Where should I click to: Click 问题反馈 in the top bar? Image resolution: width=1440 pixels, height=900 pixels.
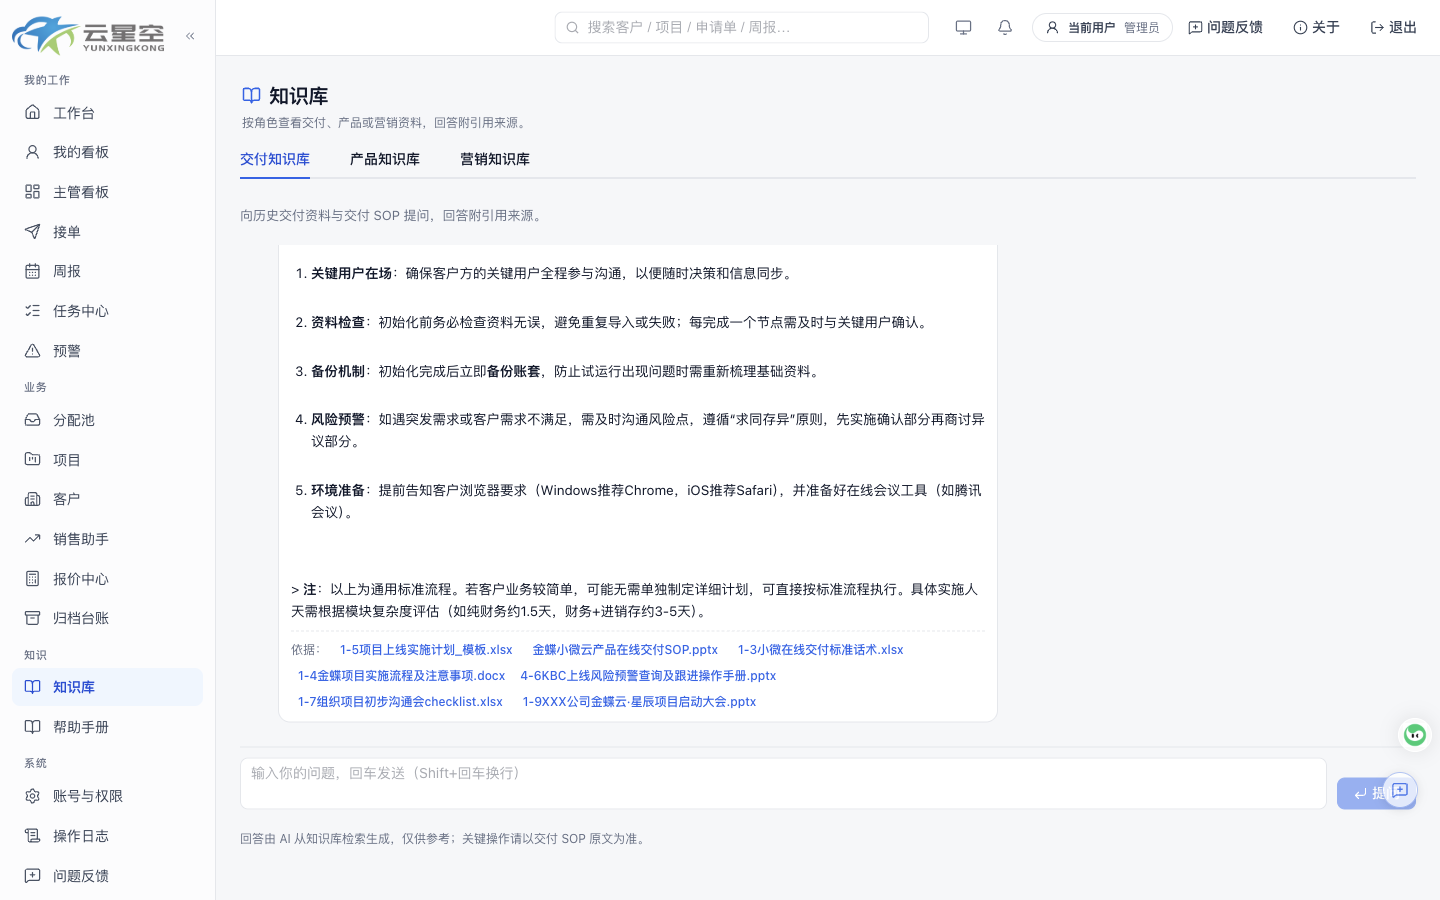(x=1225, y=28)
